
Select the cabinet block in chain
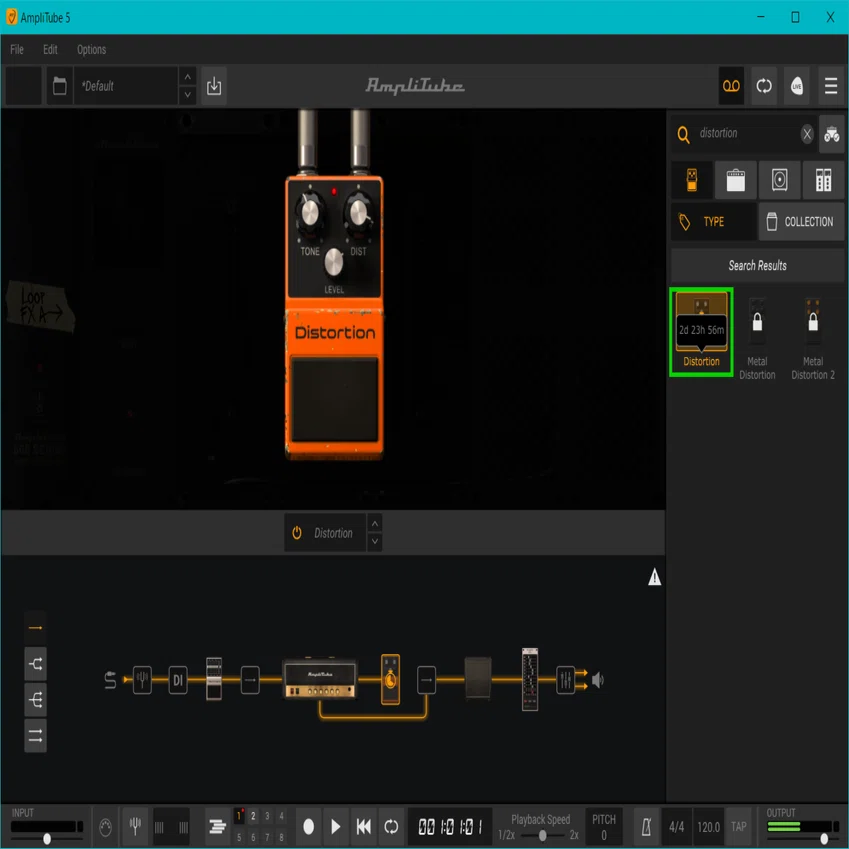pos(478,678)
